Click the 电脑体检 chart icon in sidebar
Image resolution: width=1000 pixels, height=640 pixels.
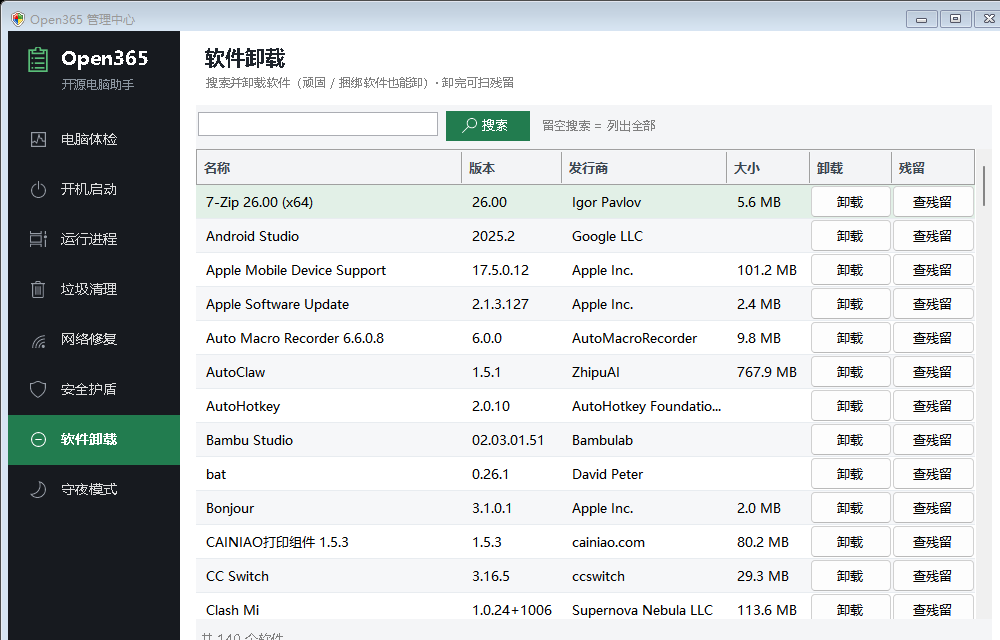point(38,139)
